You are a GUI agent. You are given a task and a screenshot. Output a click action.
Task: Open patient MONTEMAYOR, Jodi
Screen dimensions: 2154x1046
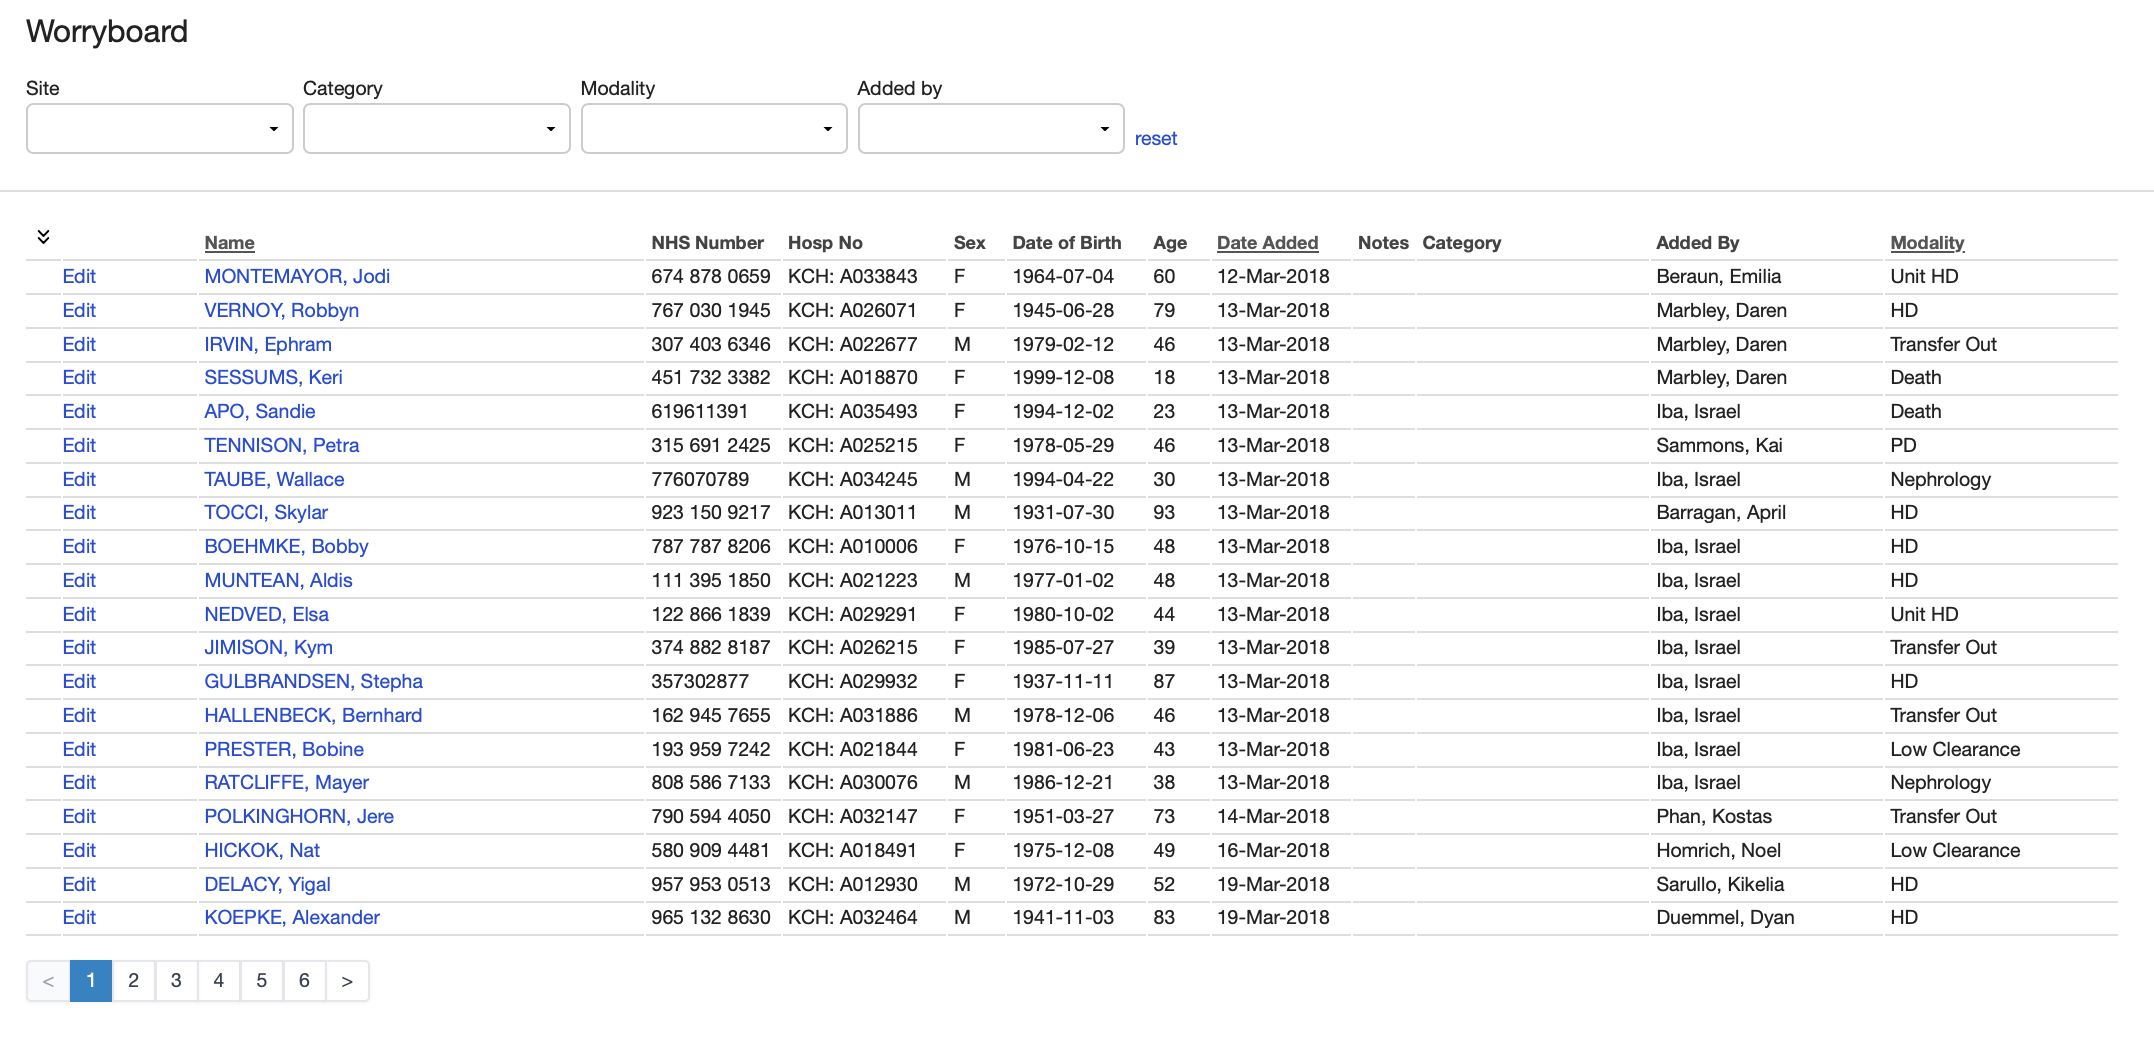click(297, 277)
